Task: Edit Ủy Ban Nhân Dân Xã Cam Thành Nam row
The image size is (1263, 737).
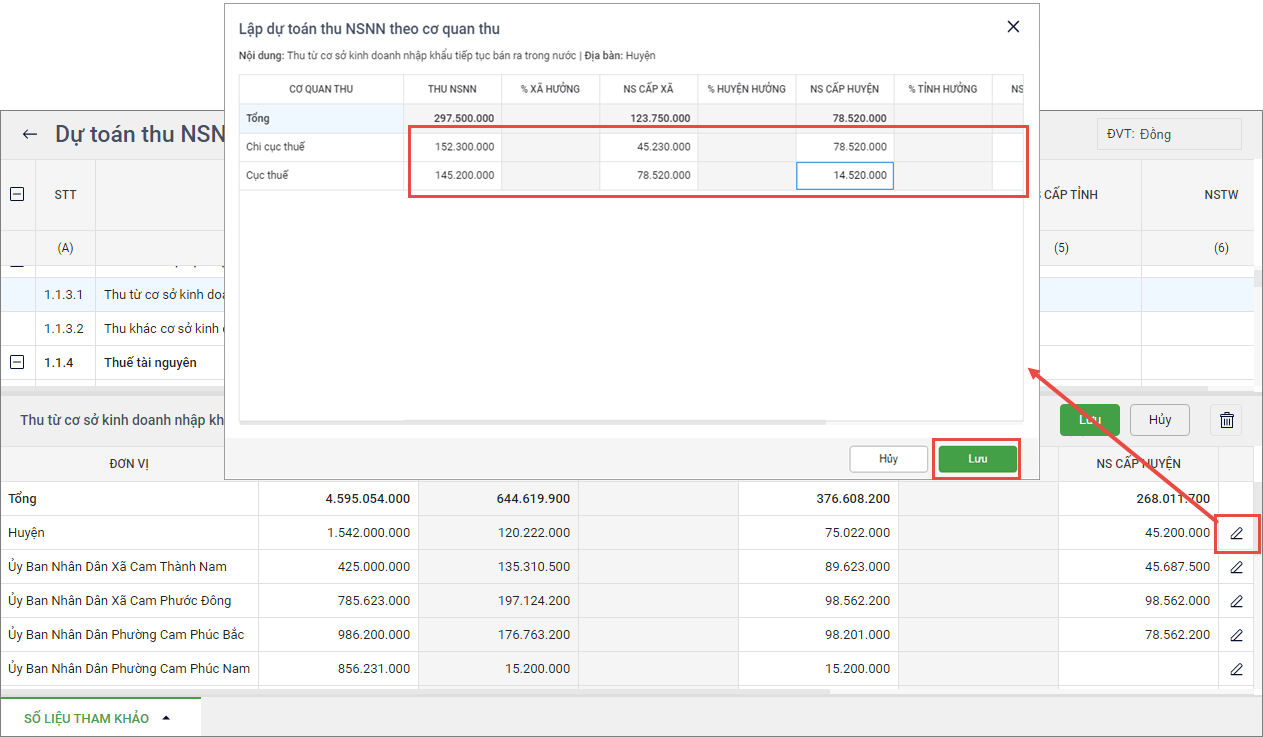Action: [x=1236, y=567]
